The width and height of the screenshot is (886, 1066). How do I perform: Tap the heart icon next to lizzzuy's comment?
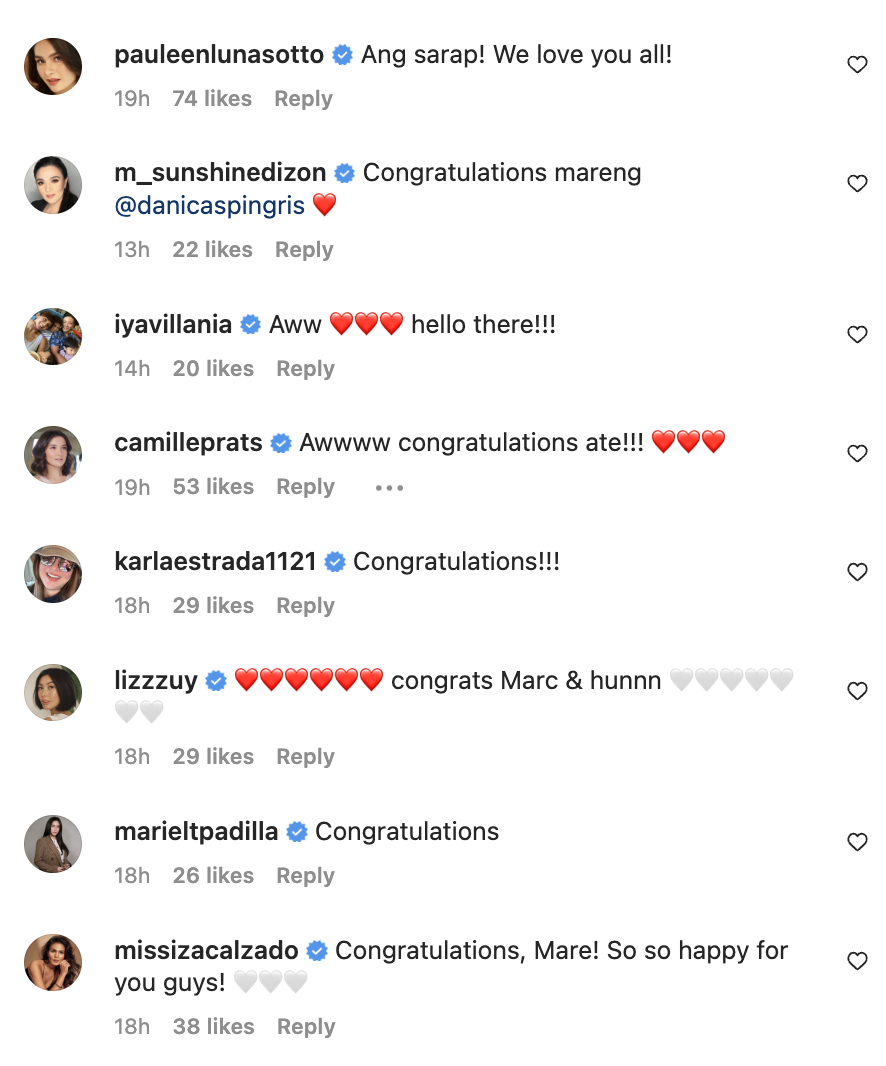click(857, 691)
